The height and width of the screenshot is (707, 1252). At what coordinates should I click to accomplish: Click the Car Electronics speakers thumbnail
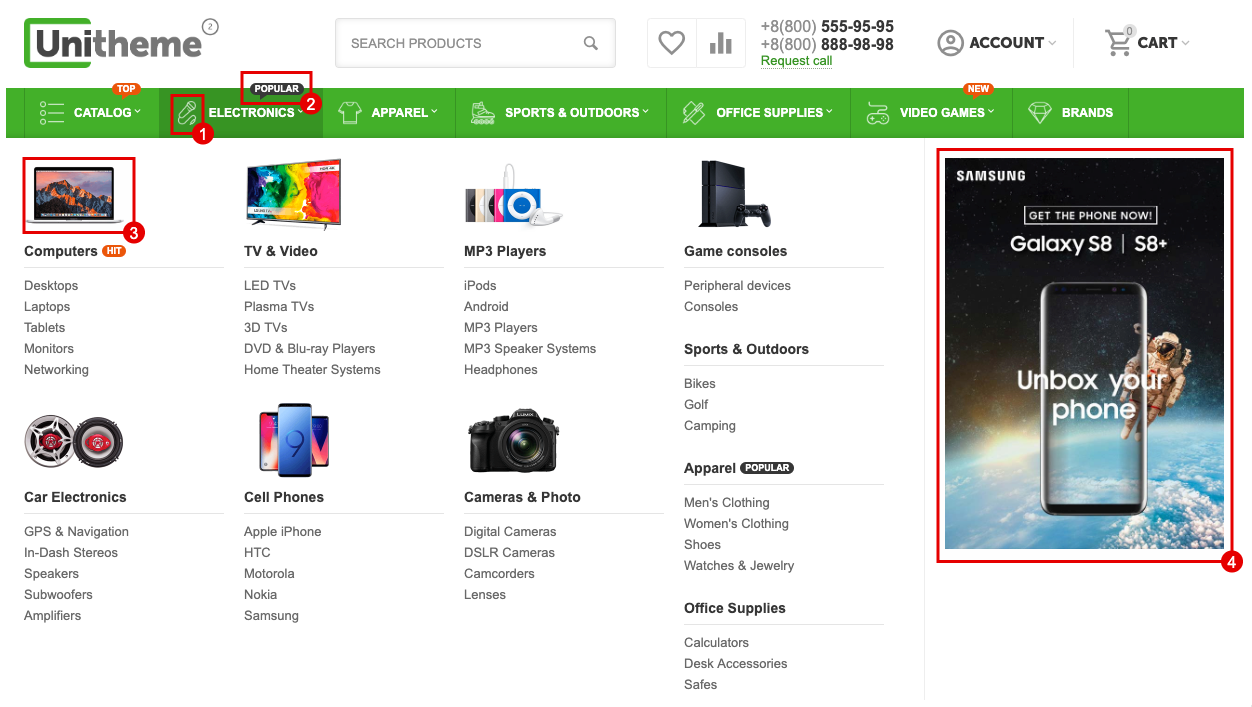coord(73,442)
